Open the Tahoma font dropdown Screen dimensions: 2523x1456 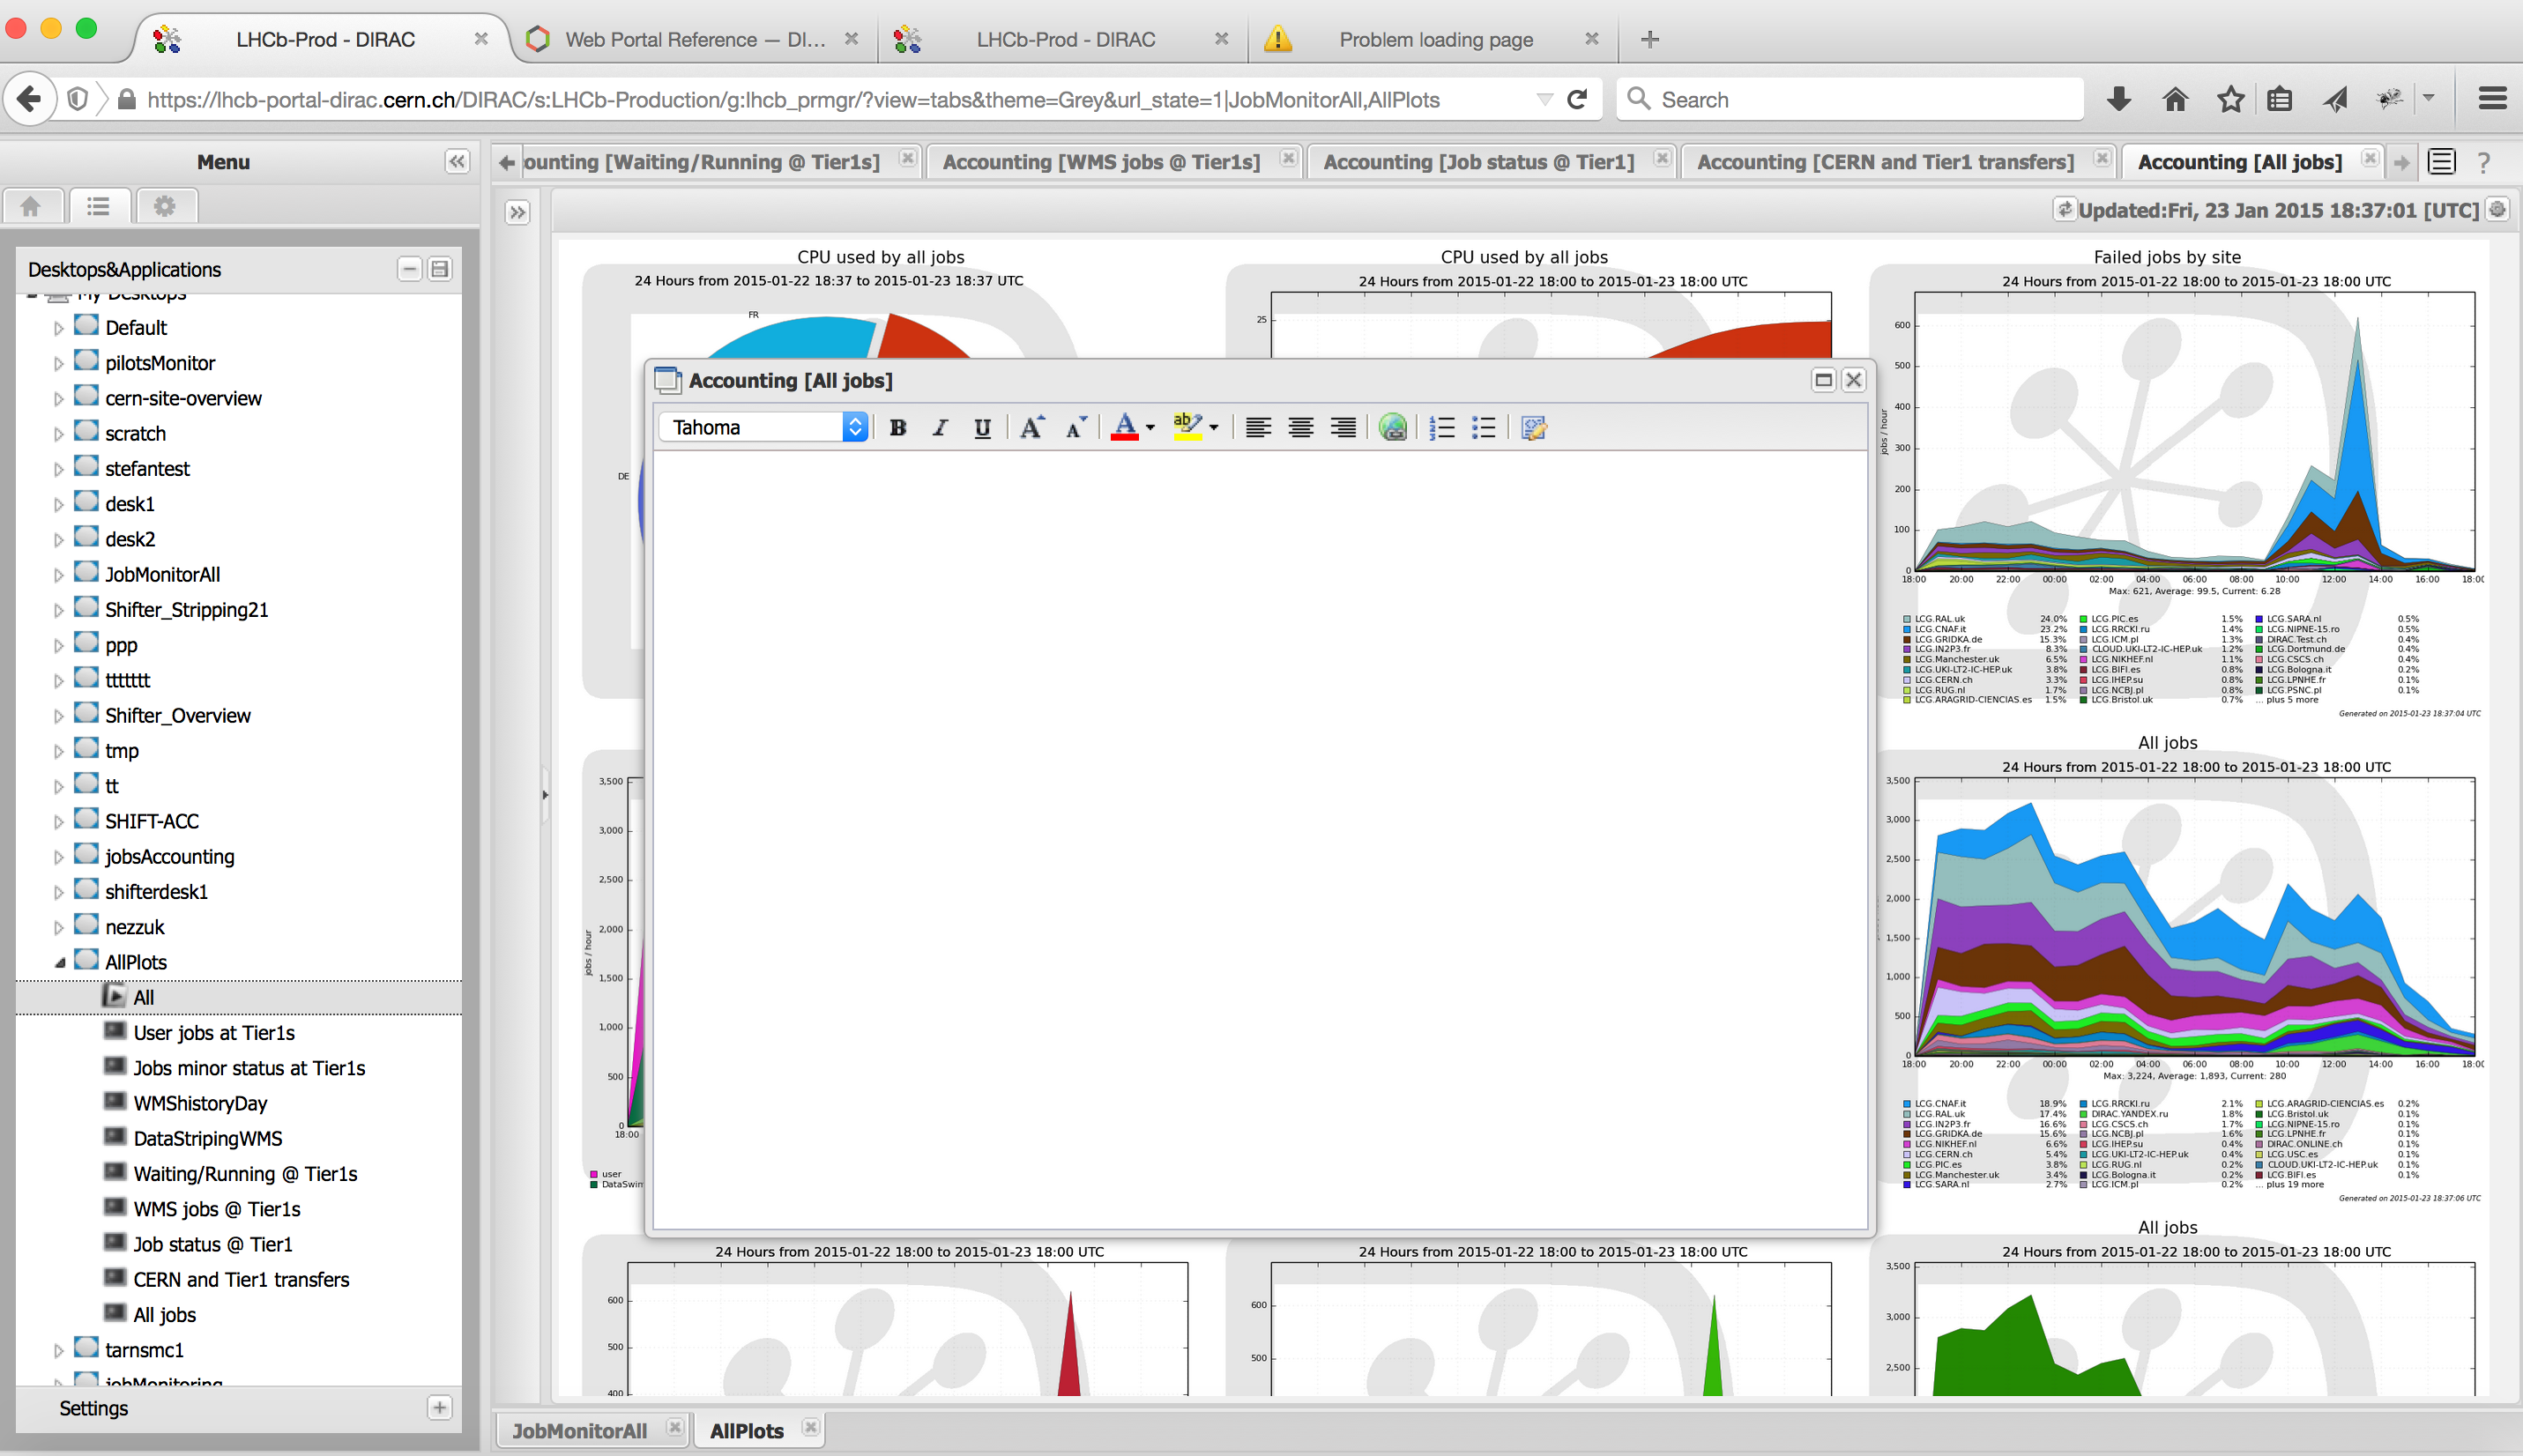[x=764, y=428]
